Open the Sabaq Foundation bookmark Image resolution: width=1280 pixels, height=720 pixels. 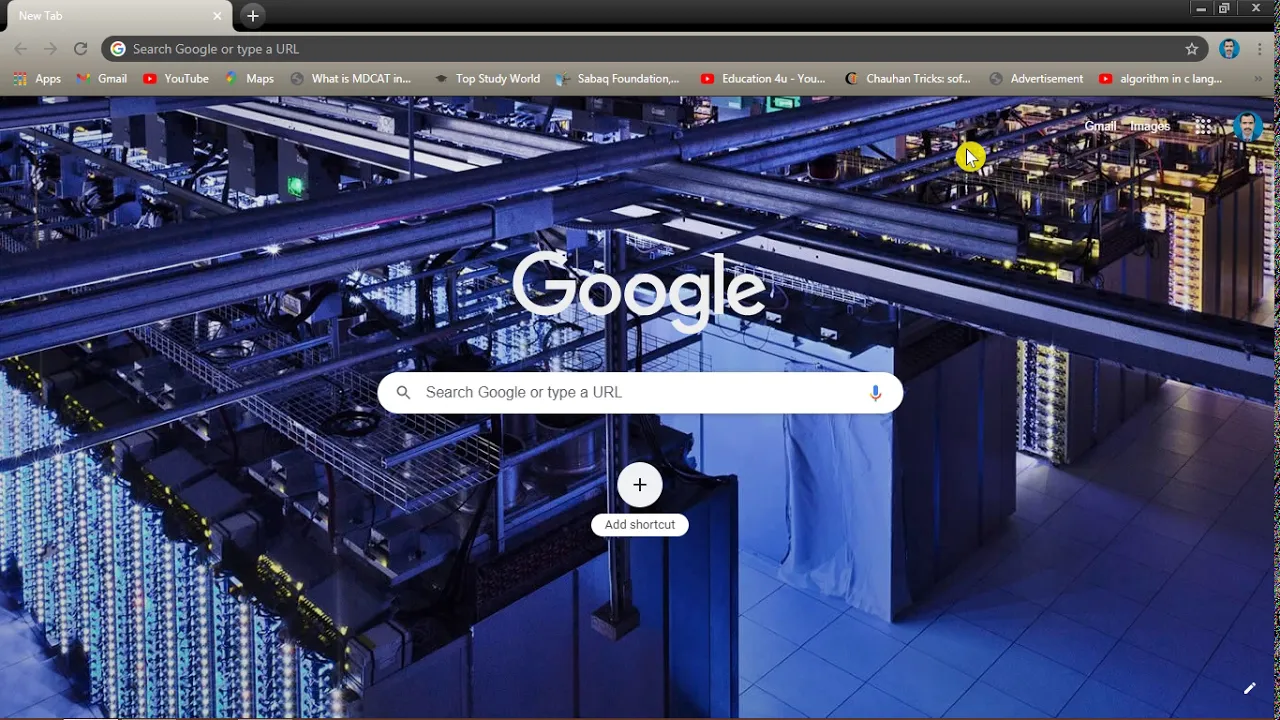coord(618,79)
